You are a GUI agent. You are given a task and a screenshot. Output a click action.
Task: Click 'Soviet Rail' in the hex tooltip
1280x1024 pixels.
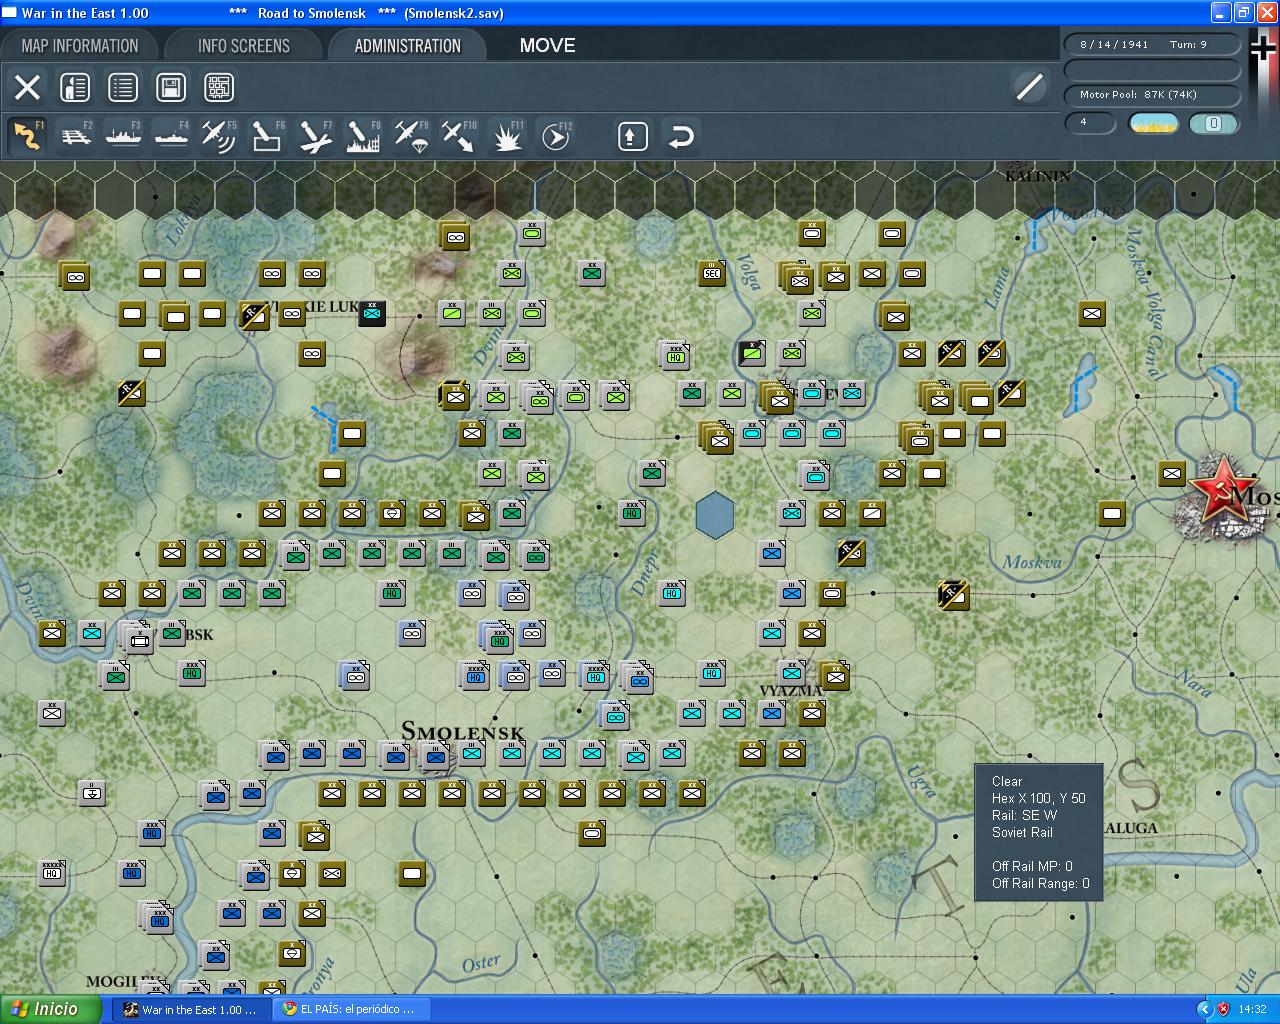pos(1022,832)
